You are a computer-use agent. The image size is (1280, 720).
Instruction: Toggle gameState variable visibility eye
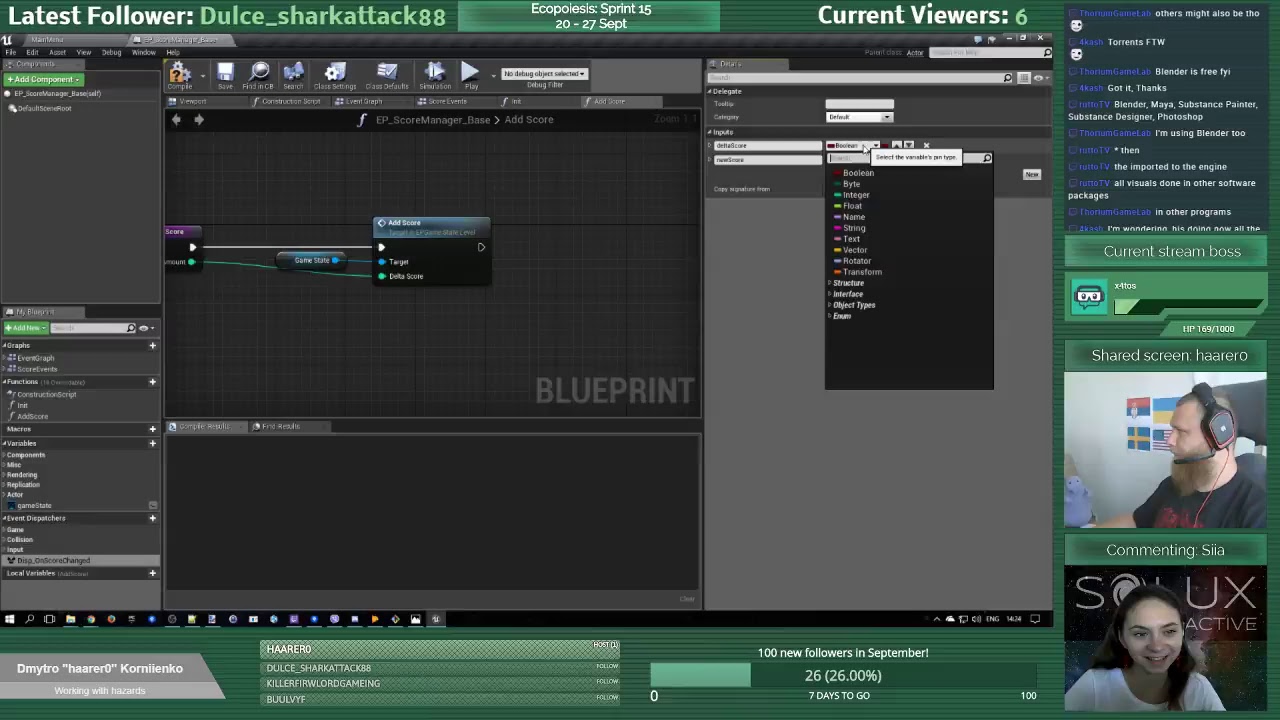[x=153, y=506]
